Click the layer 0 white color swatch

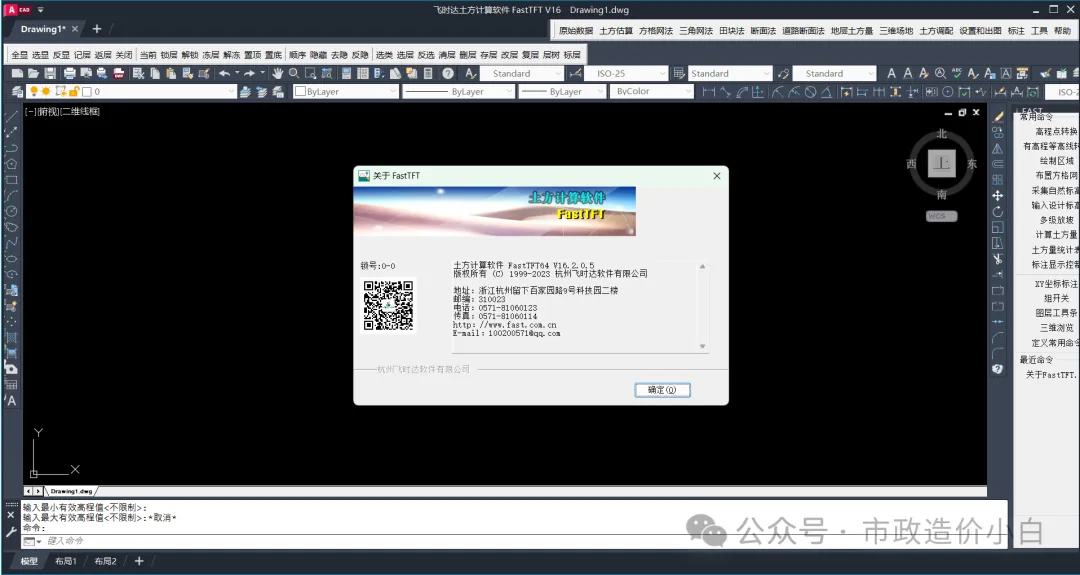[x=87, y=92]
